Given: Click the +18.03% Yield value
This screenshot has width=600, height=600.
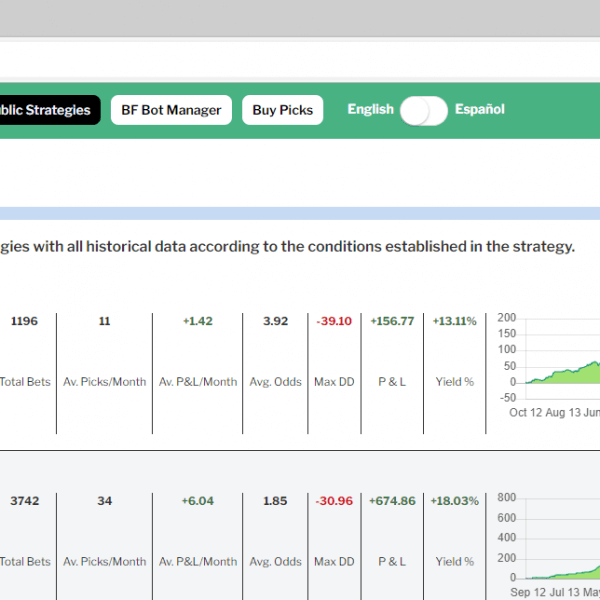Looking at the screenshot, I should [455, 501].
